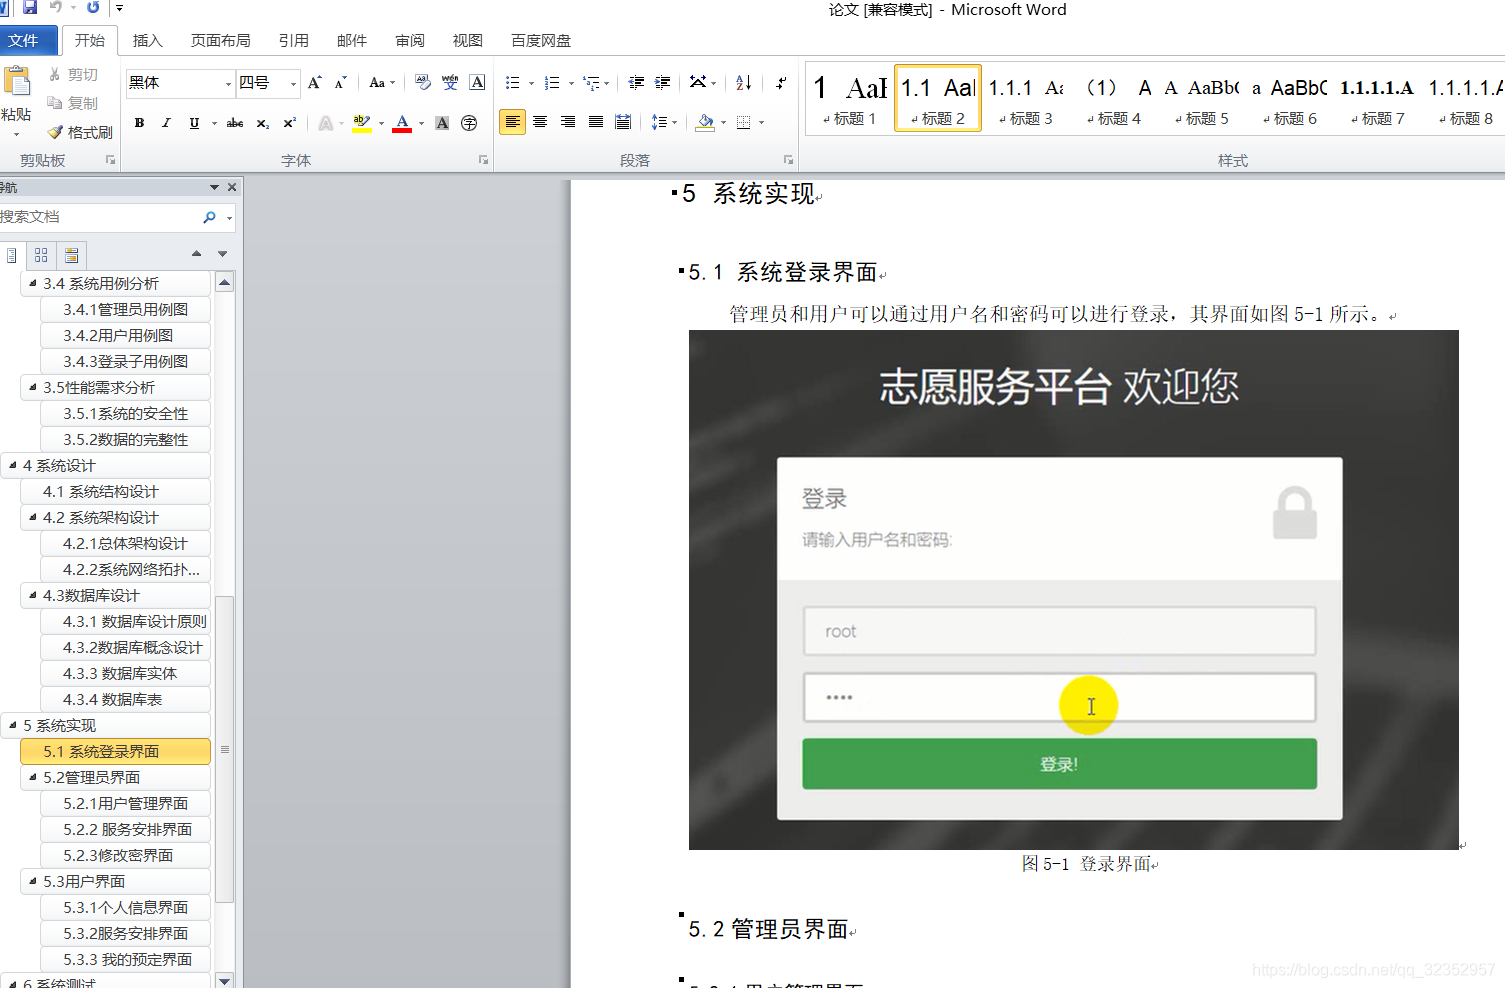Viewport: 1505px width, 988px height.
Task: Click distributed alignment icon
Action: (x=623, y=122)
